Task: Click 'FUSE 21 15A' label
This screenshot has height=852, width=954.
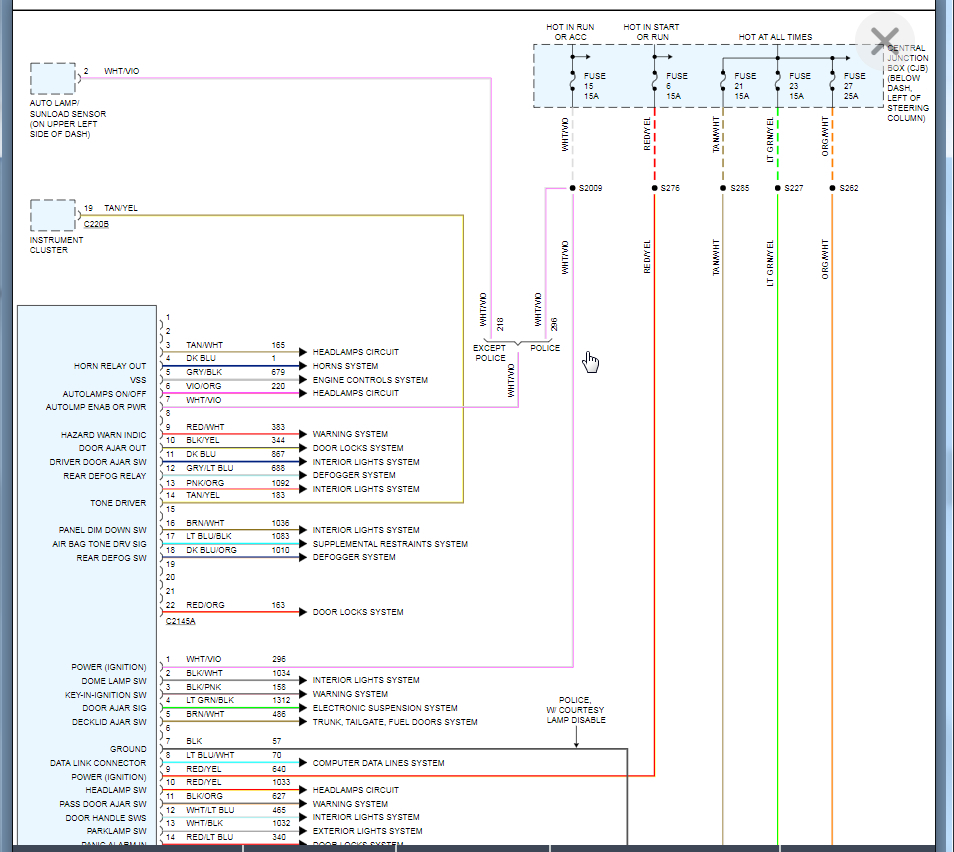Action: (745, 86)
